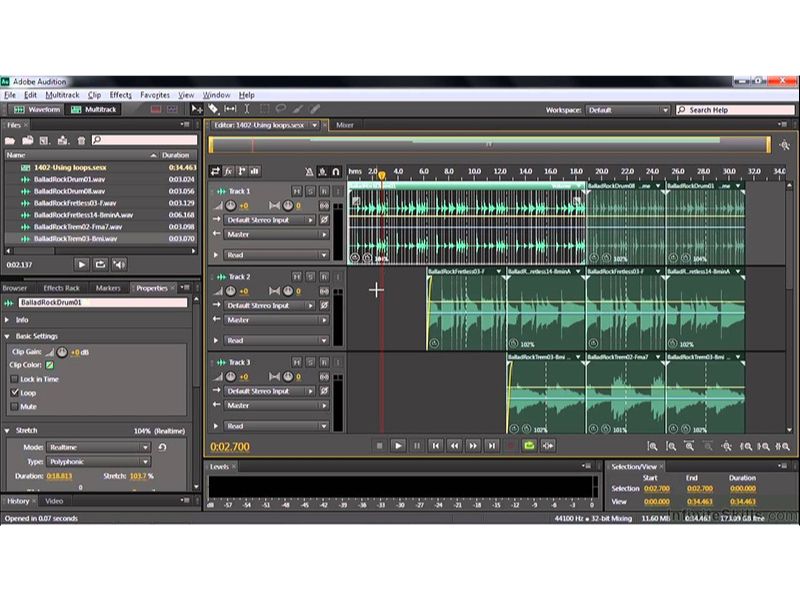Click the Import File icon in Files panel

[x=29, y=141]
